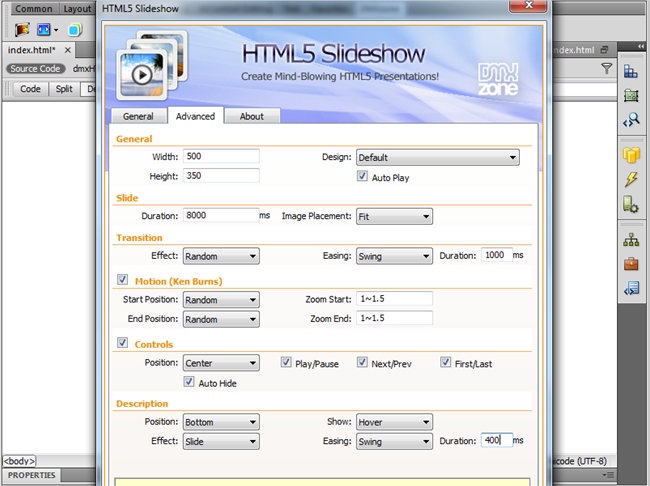The image size is (650, 486).
Task: Close the HTML5 Slideshow dialog
Action: pyautogui.click(x=528, y=5)
